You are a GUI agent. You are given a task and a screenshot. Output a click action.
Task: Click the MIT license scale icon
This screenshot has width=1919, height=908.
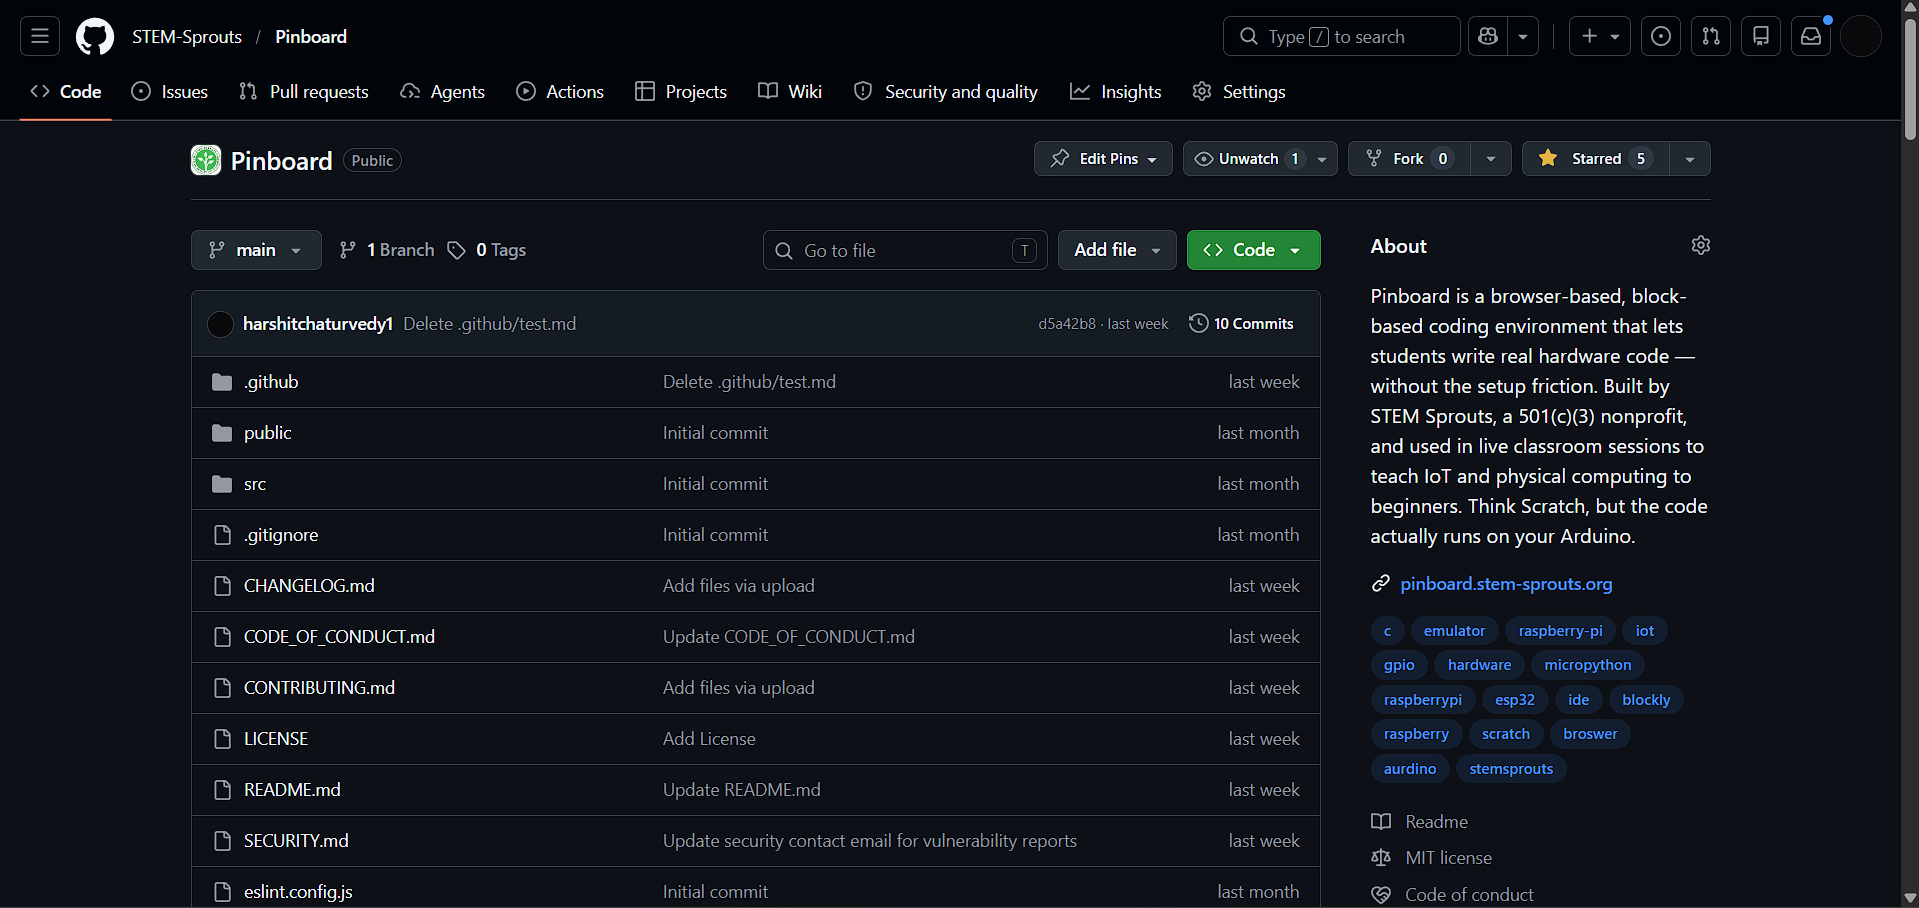click(1381, 858)
